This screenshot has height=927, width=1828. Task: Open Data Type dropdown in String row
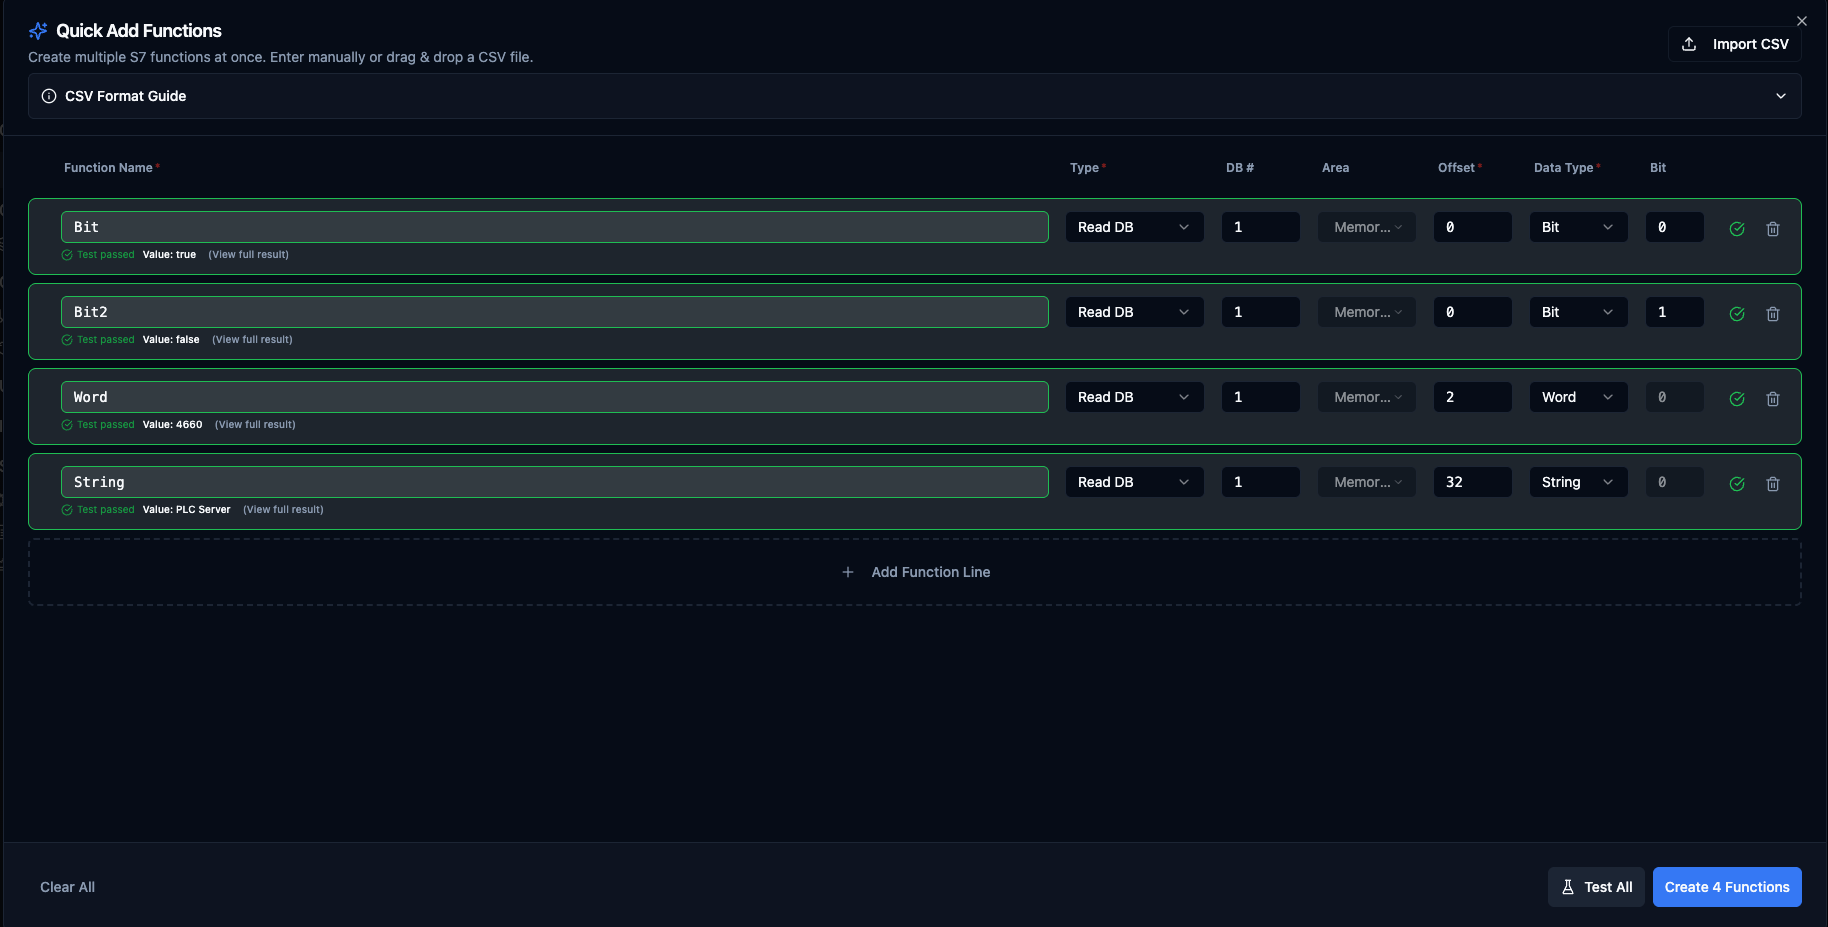pyautogui.click(x=1577, y=482)
